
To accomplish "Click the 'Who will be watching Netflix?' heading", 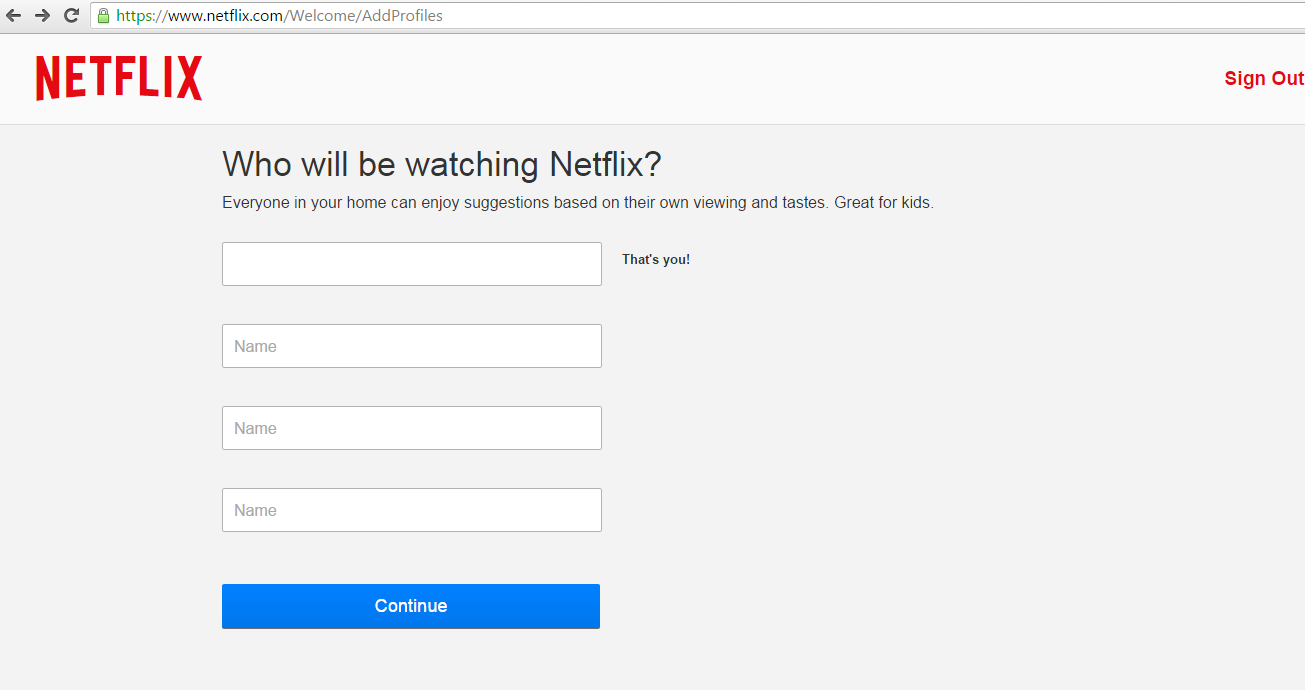I will 442,164.
